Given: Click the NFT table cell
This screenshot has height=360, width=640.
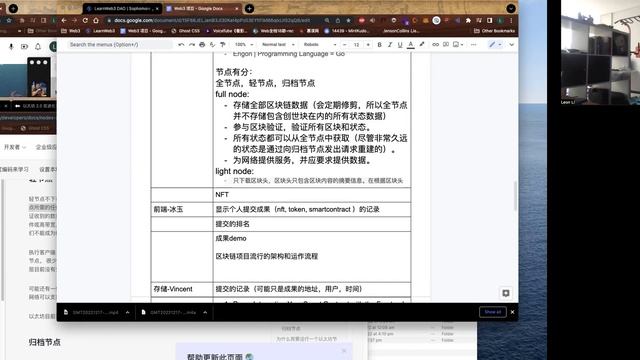Looking at the screenshot, I should 312,195.
